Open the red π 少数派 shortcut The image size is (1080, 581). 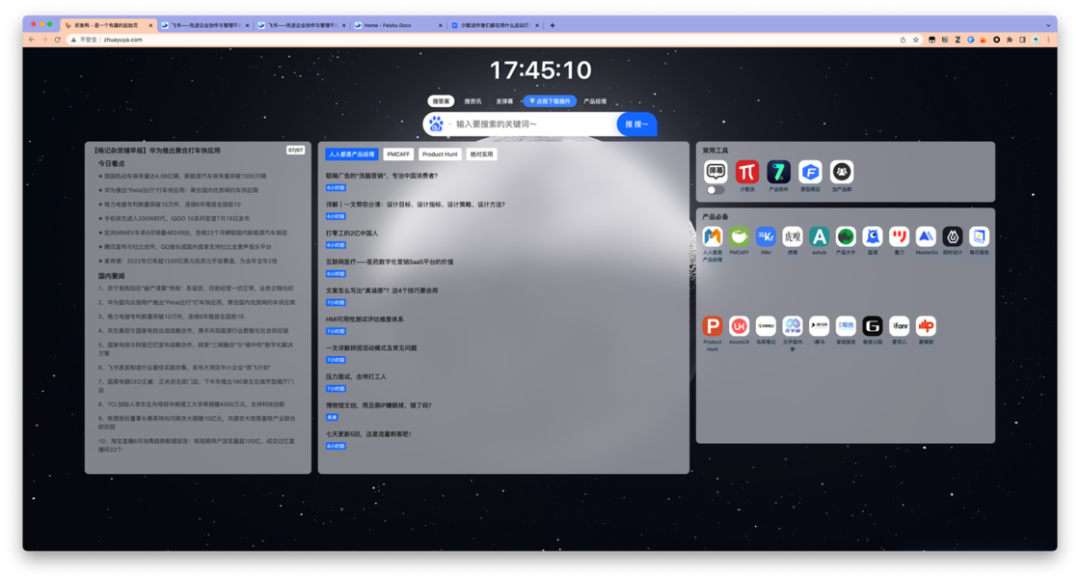pyautogui.click(x=747, y=171)
